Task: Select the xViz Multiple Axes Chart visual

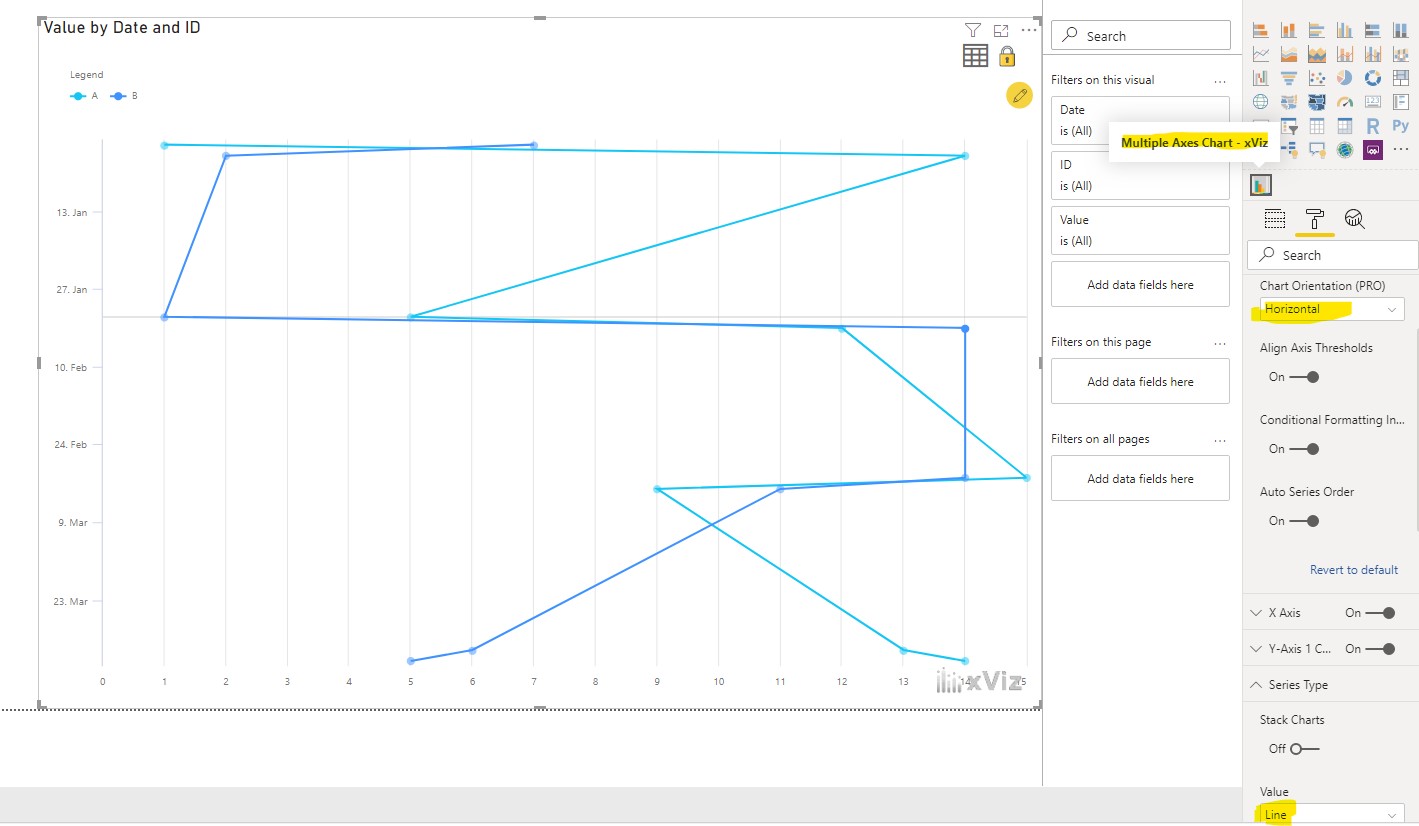Action: 1261,185
